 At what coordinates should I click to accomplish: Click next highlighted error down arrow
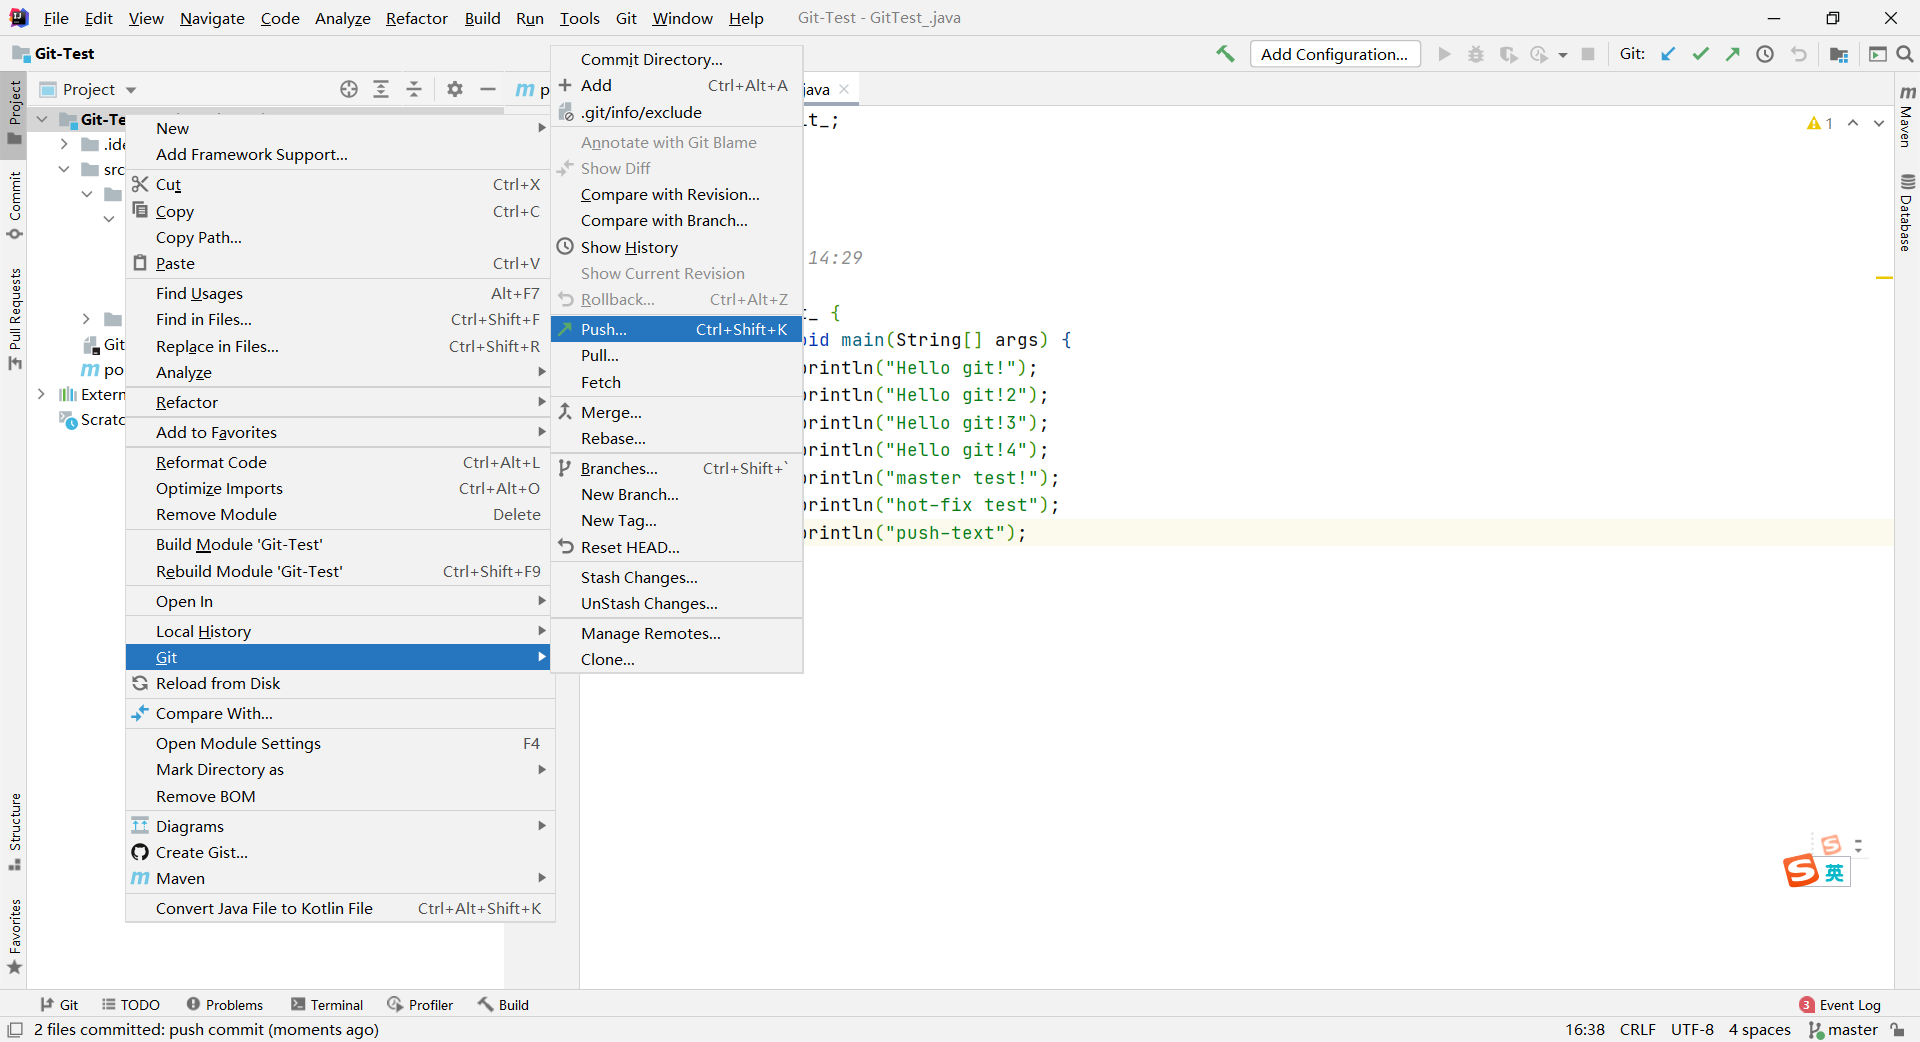pos(1879,123)
